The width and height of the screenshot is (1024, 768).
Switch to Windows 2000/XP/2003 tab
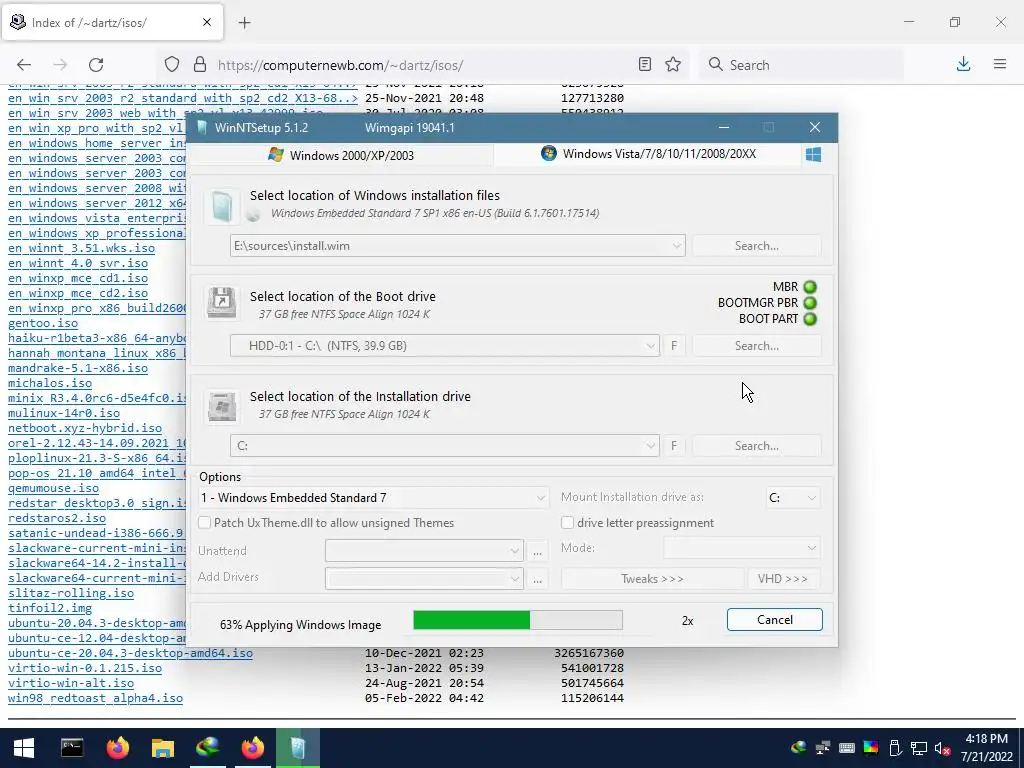(341, 155)
